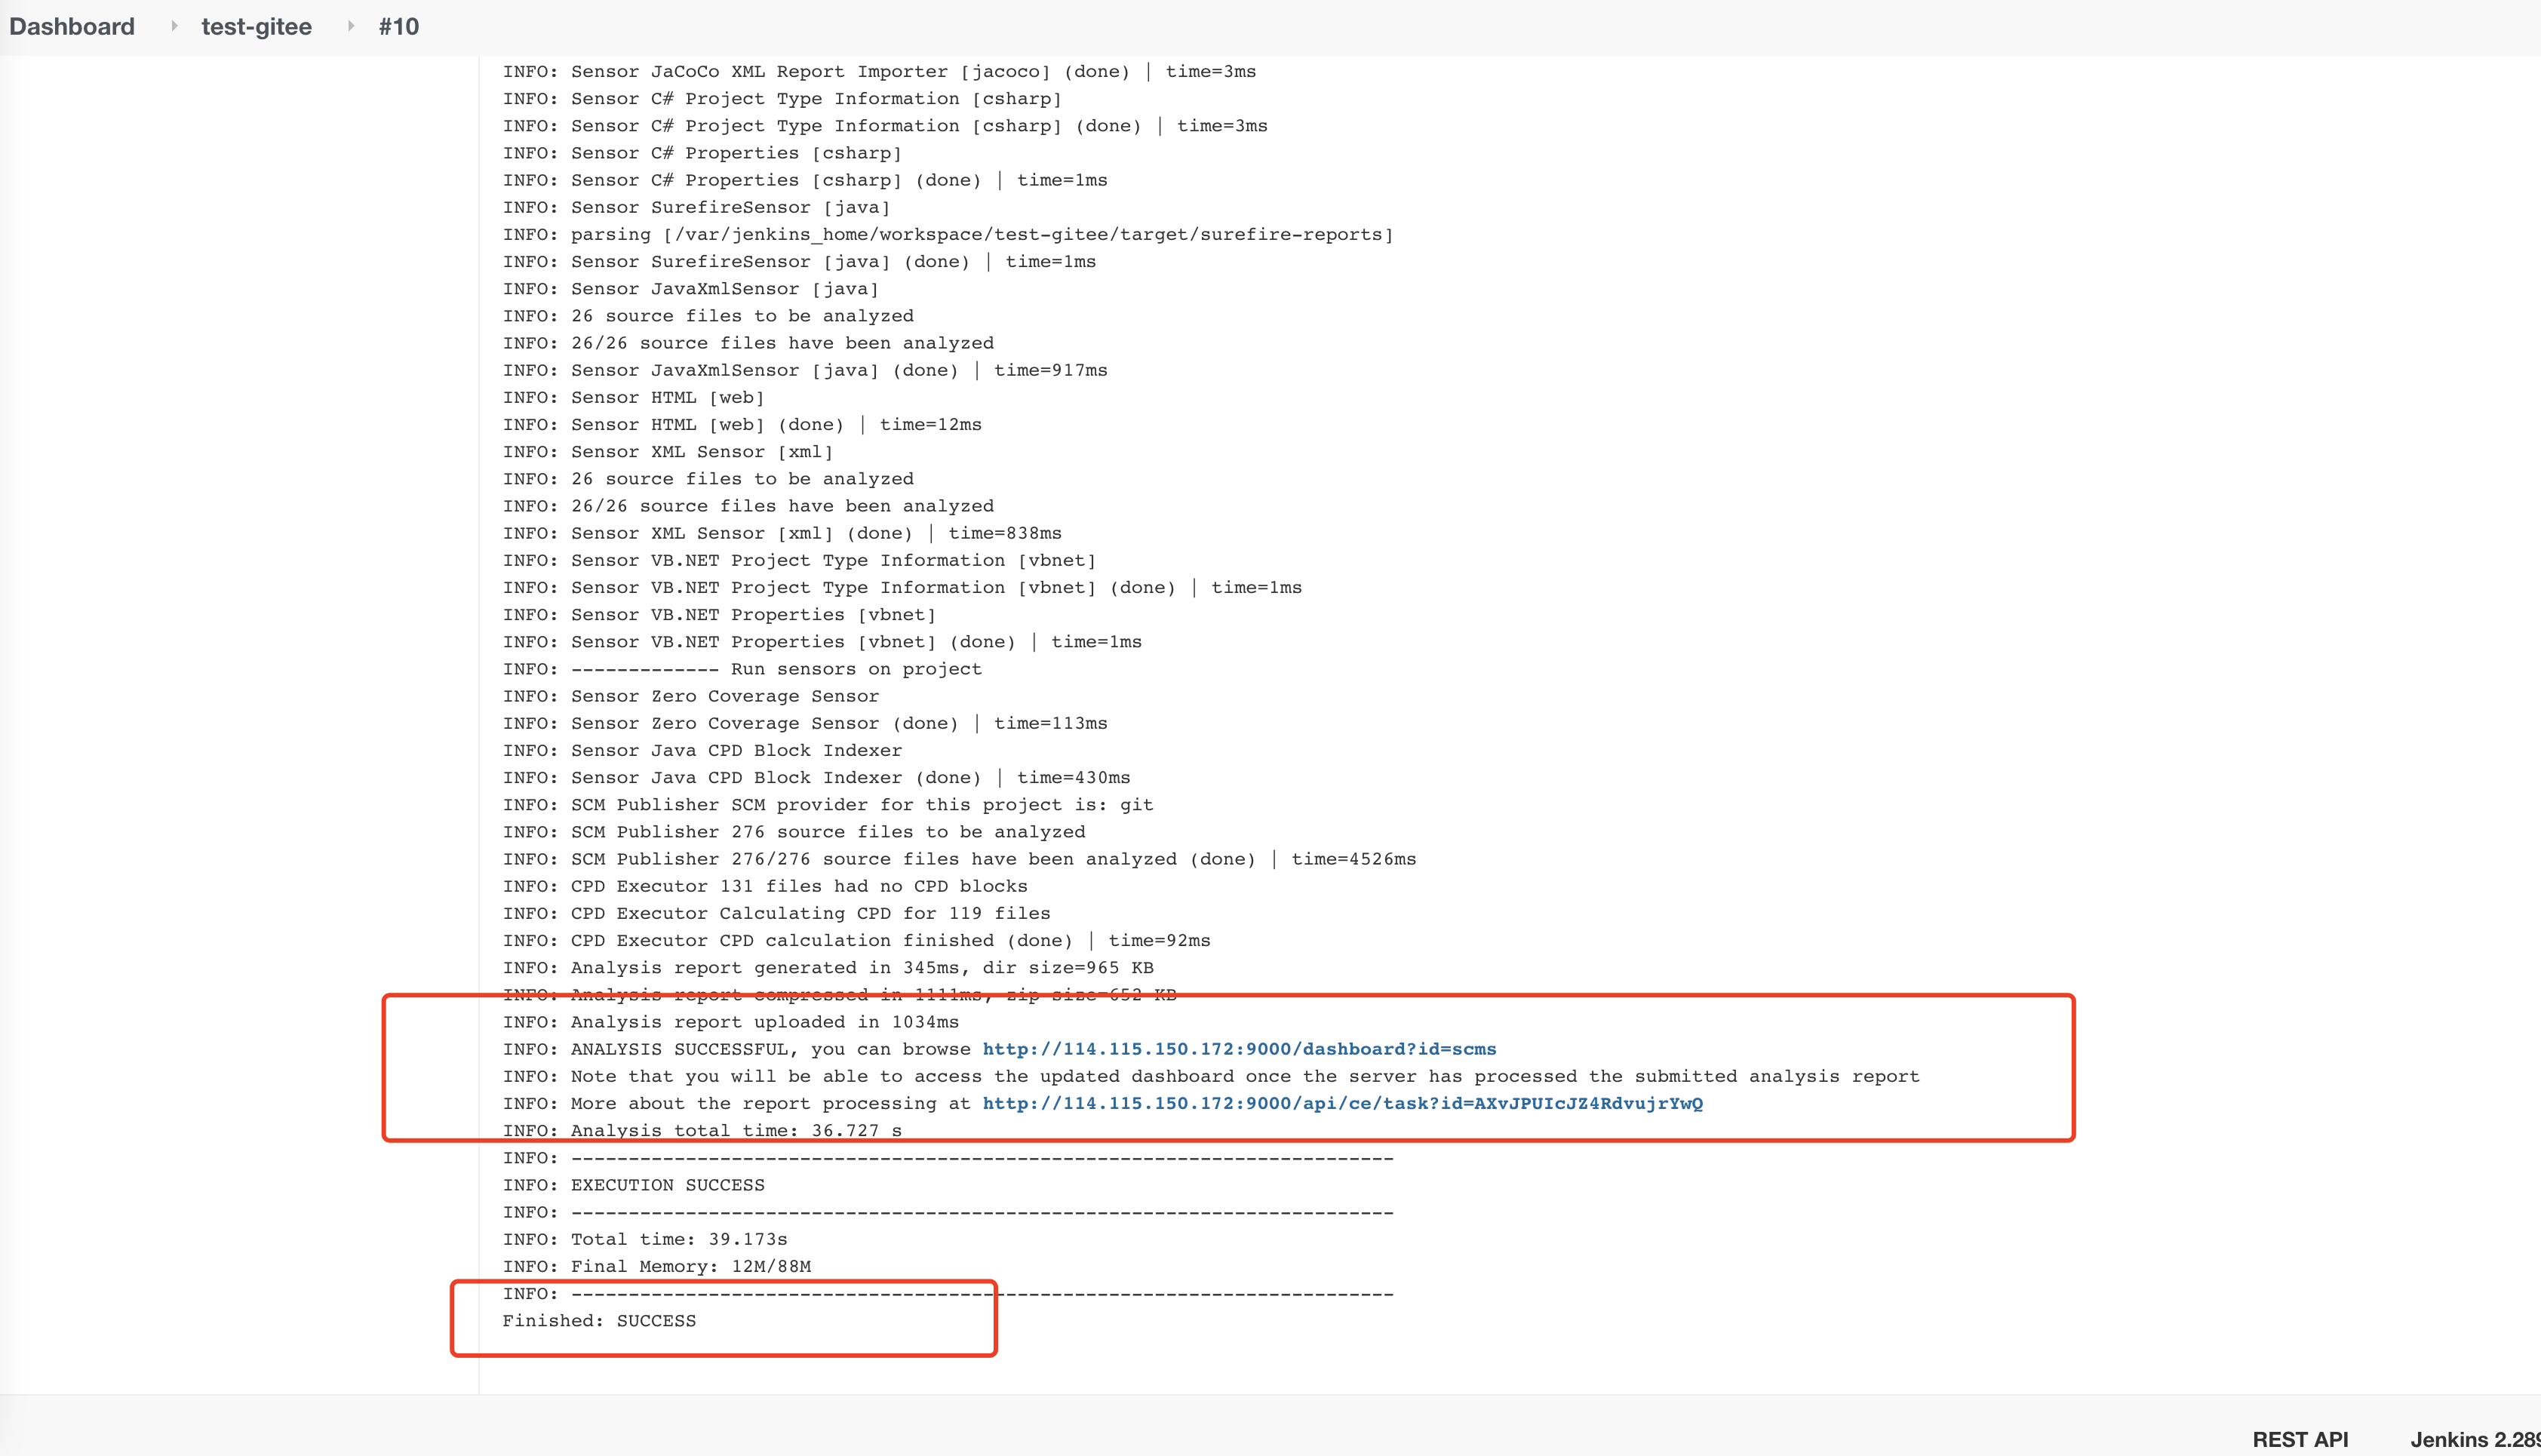Click the 'INFO: EXECUTION SUCCESS' line

(x=634, y=1185)
